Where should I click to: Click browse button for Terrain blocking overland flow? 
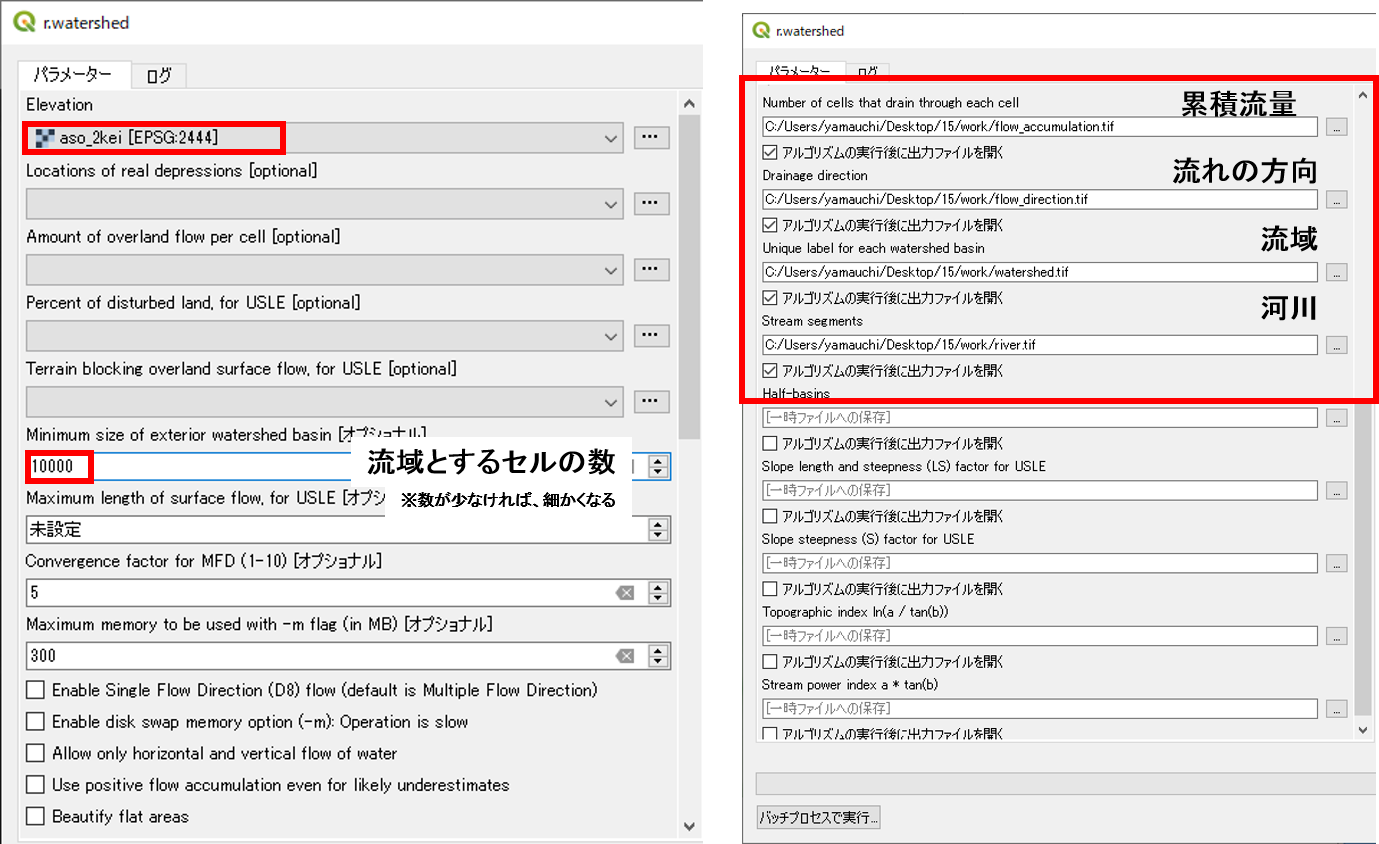652,402
